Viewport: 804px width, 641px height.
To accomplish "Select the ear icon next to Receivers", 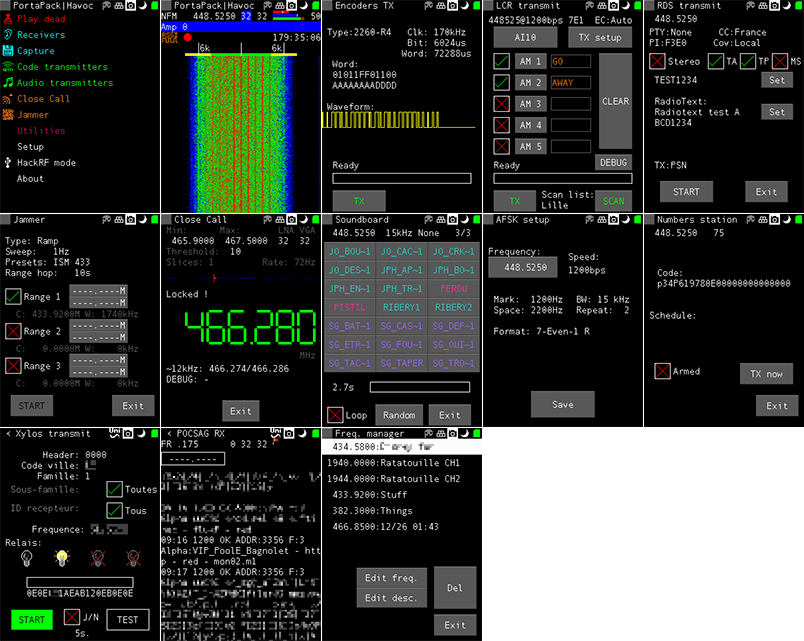I will tap(8, 35).
